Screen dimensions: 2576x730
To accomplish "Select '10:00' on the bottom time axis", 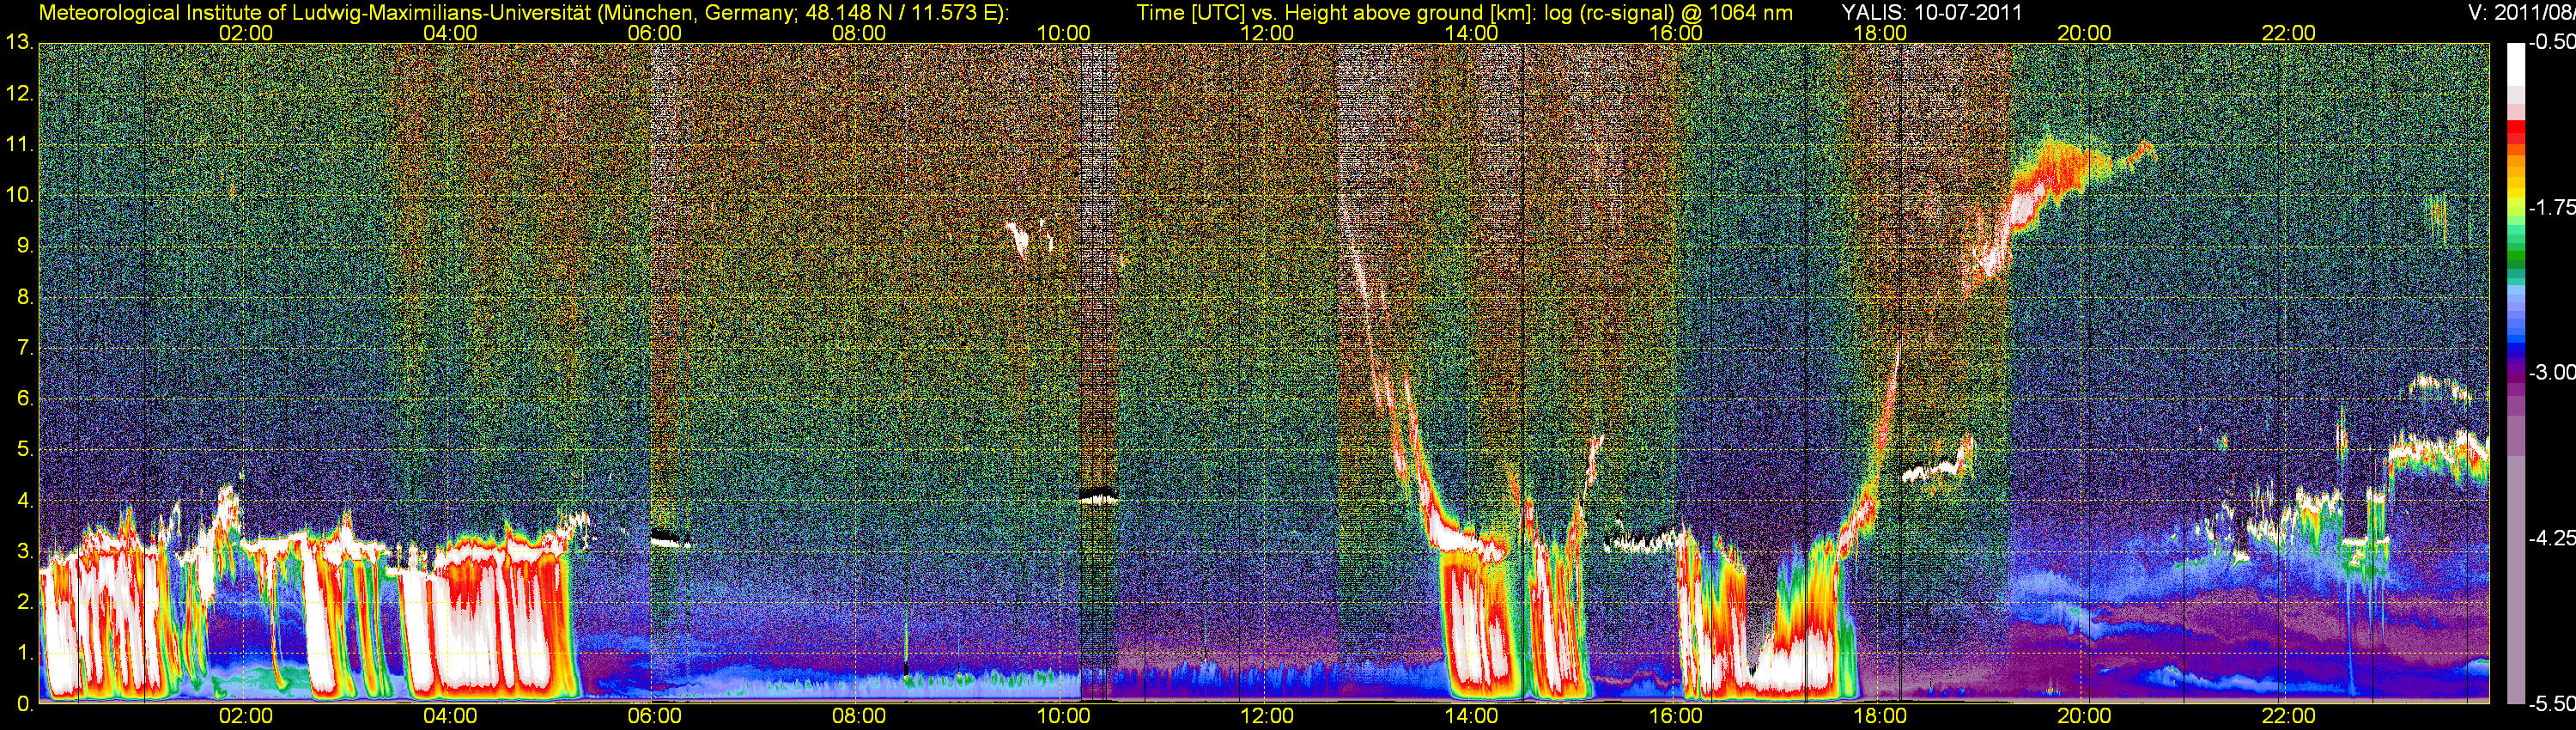I will point(1063,716).
